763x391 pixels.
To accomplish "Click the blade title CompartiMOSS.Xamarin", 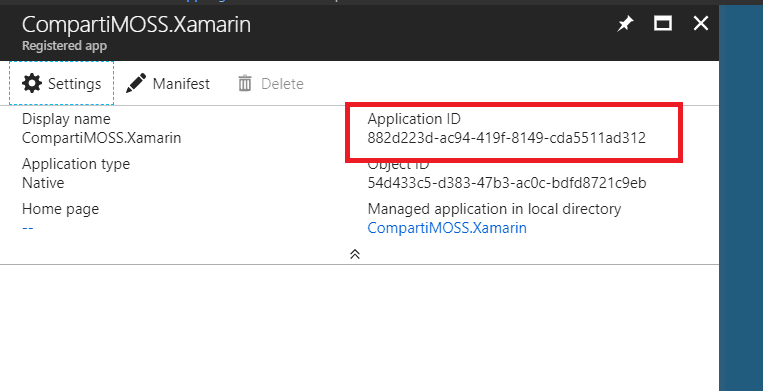I will click(136, 24).
